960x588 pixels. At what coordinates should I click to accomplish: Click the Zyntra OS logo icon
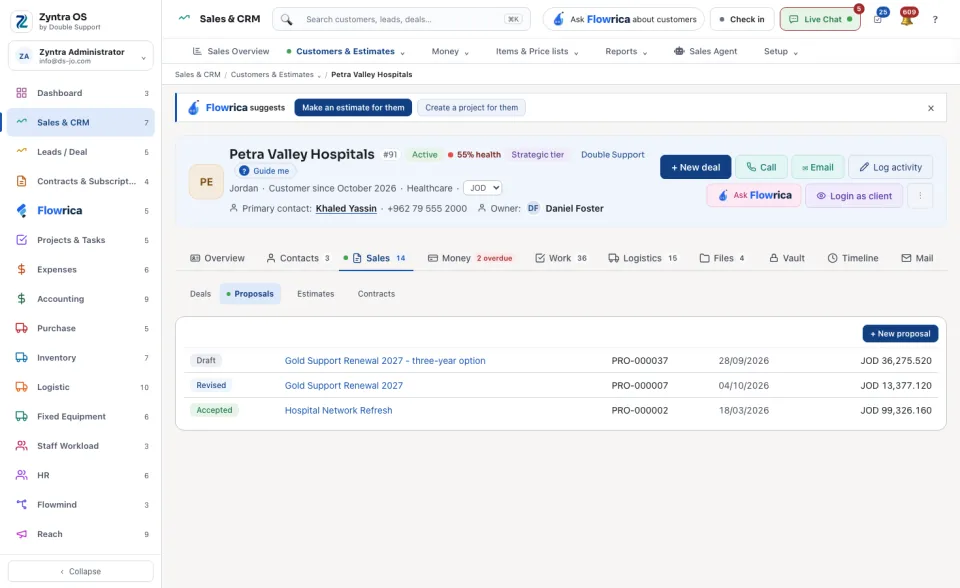(x=21, y=21)
